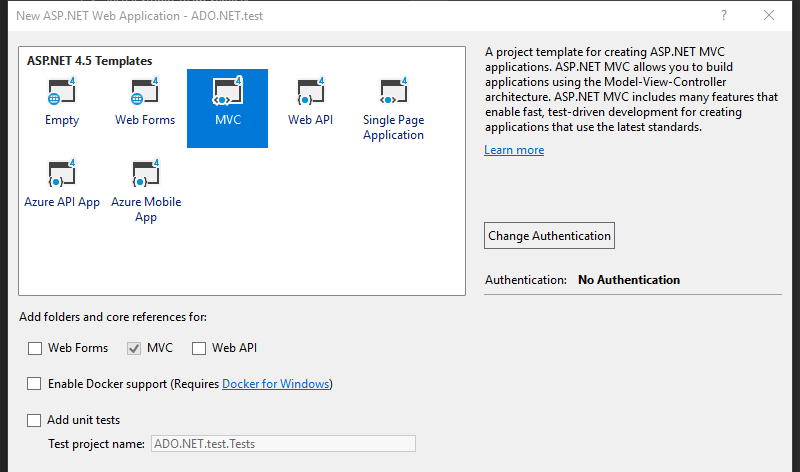Close the New ASP.NET Web Application dialog

769,15
